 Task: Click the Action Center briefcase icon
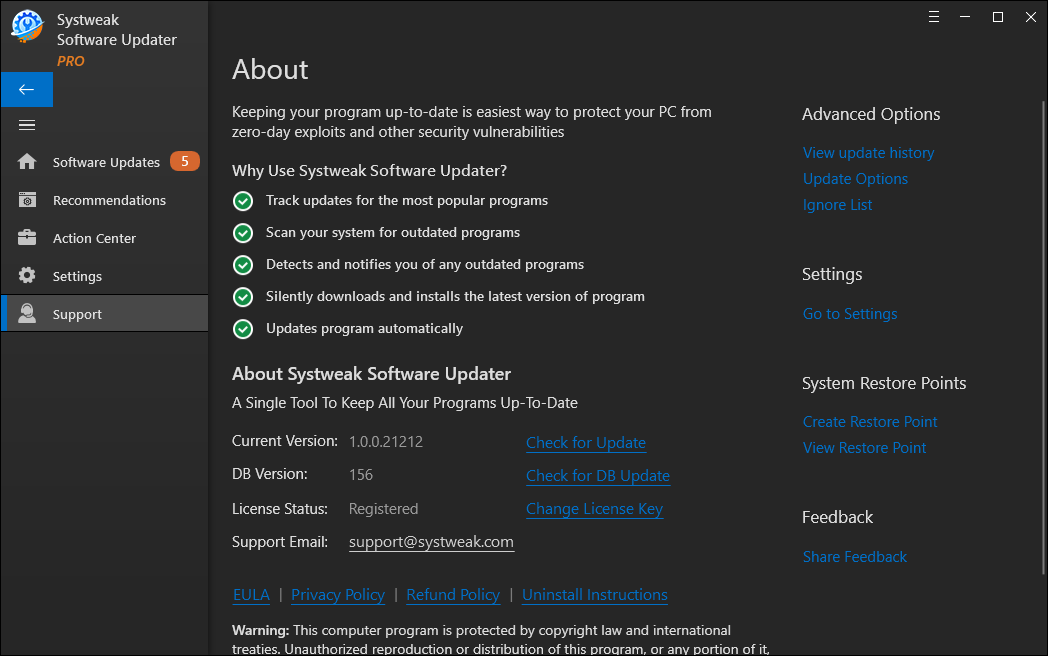(27, 238)
